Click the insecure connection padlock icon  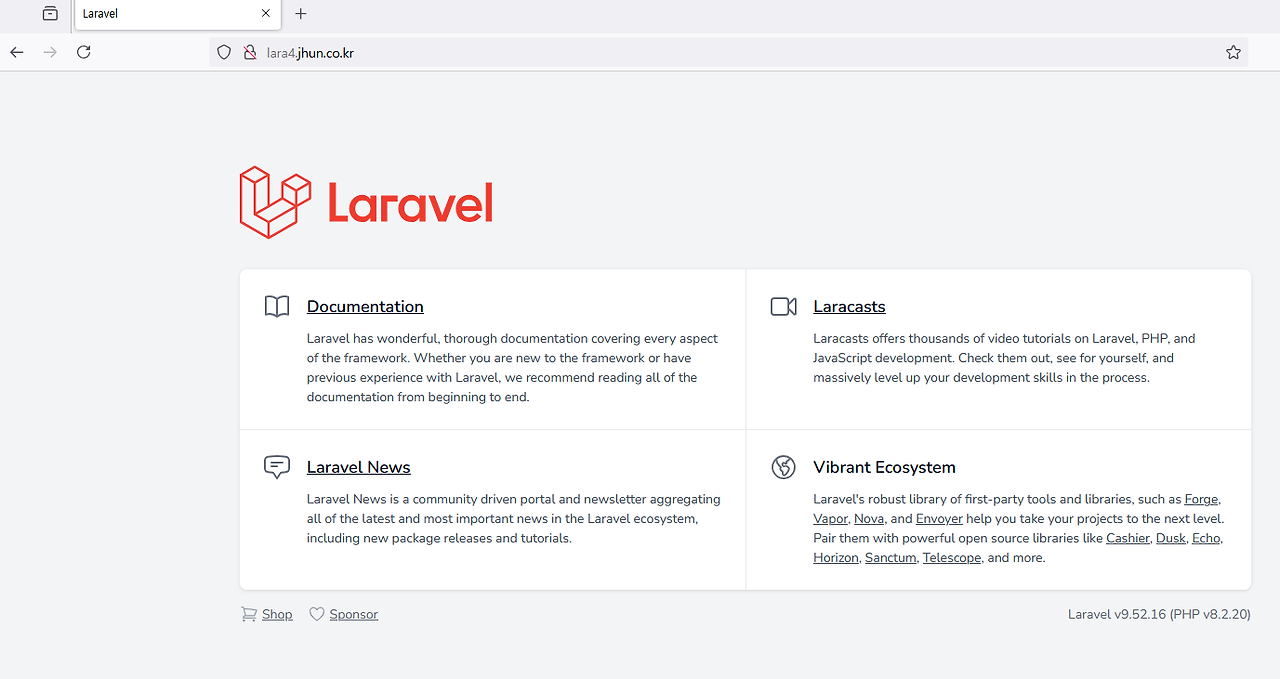(x=250, y=52)
